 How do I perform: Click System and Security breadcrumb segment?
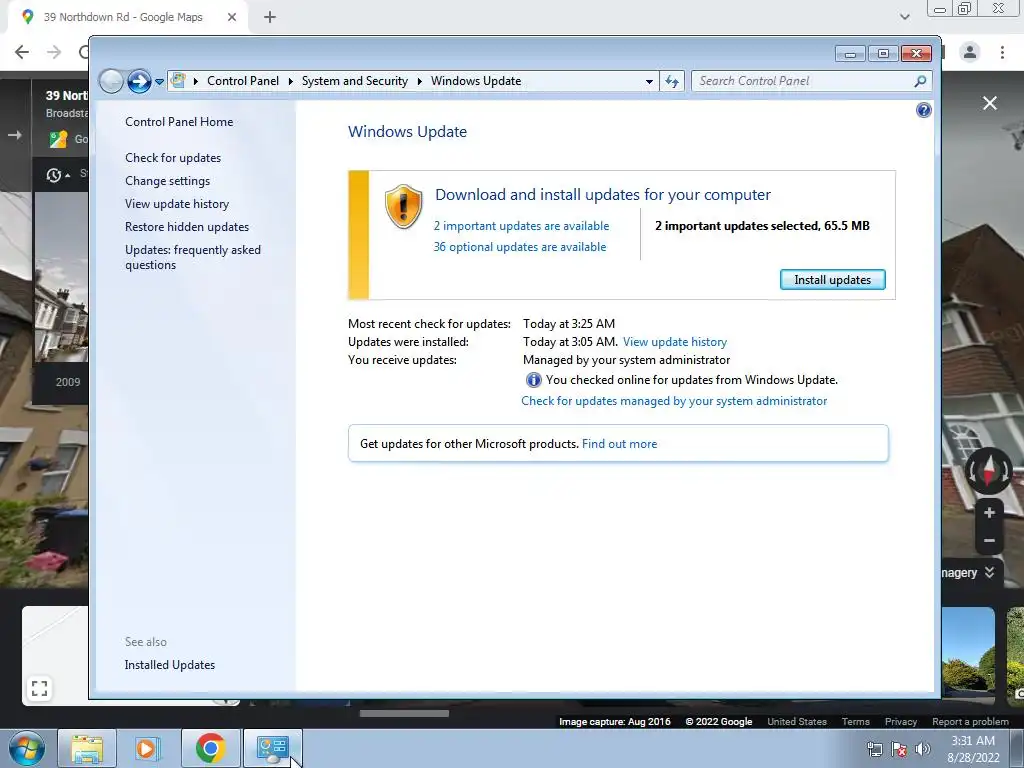[x=355, y=81]
